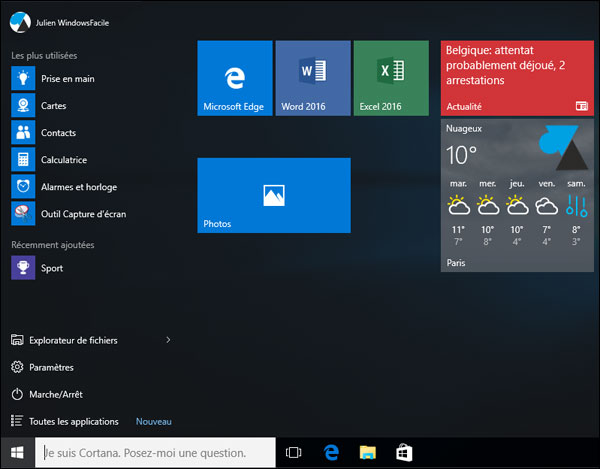Open Paramètres from its label
The width and height of the screenshot is (600, 469).
tap(51, 367)
